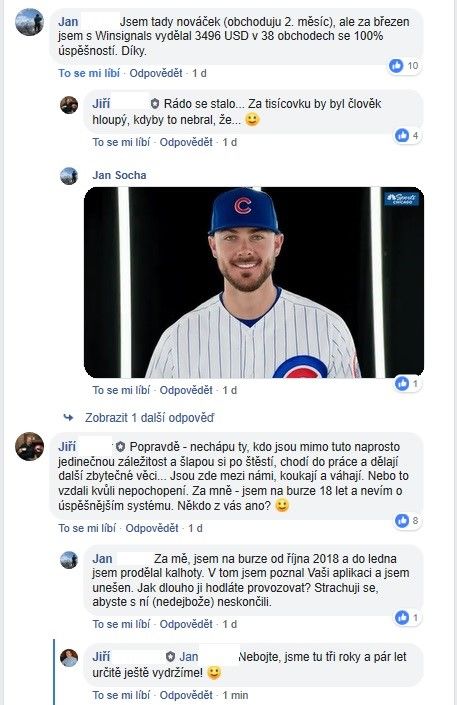
Task: Open the like reaction count showing 10
Action: (404, 66)
